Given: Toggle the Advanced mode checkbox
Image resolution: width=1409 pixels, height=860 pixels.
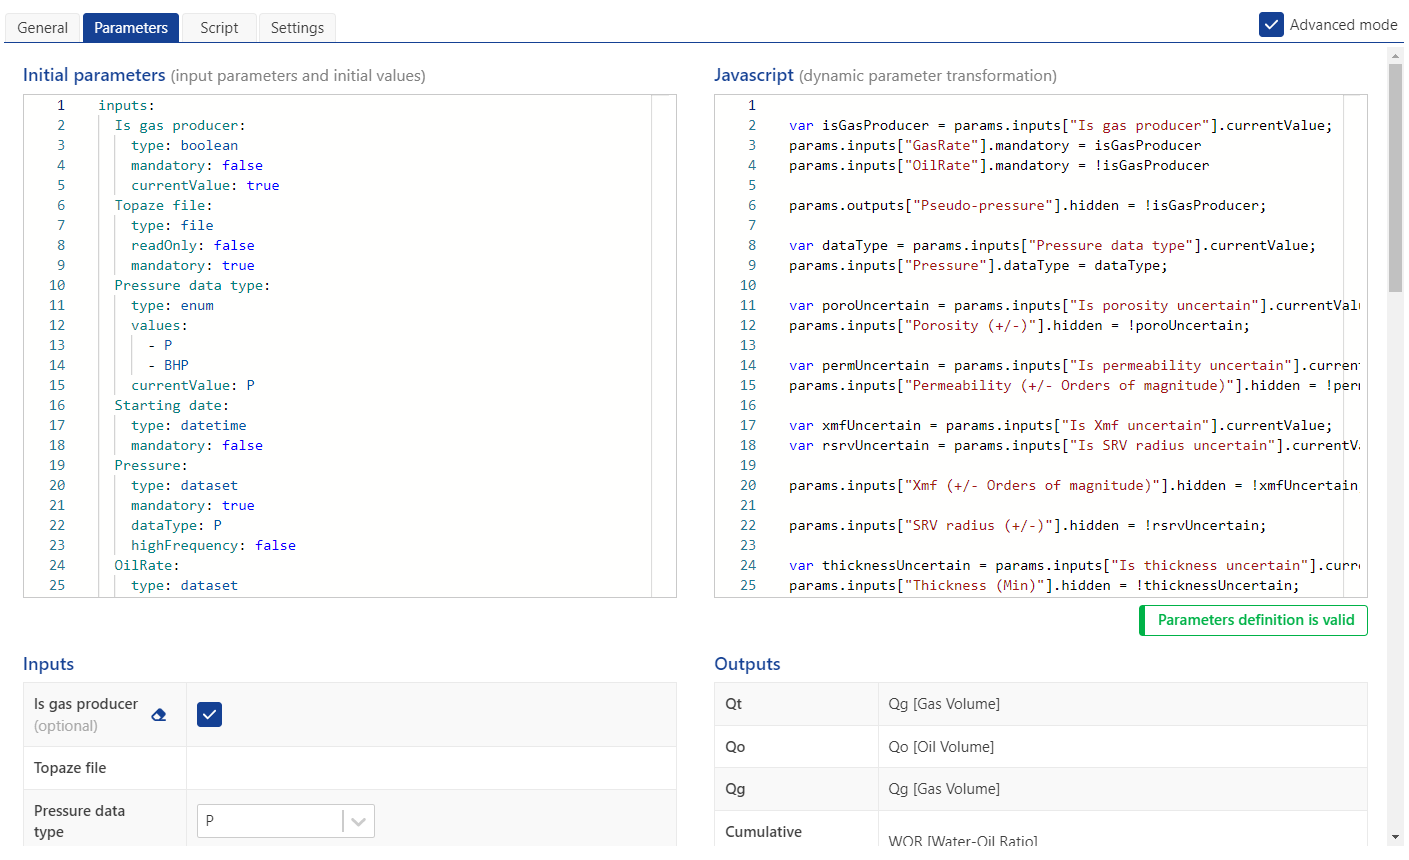Looking at the screenshot, I should pos(1271,25).
